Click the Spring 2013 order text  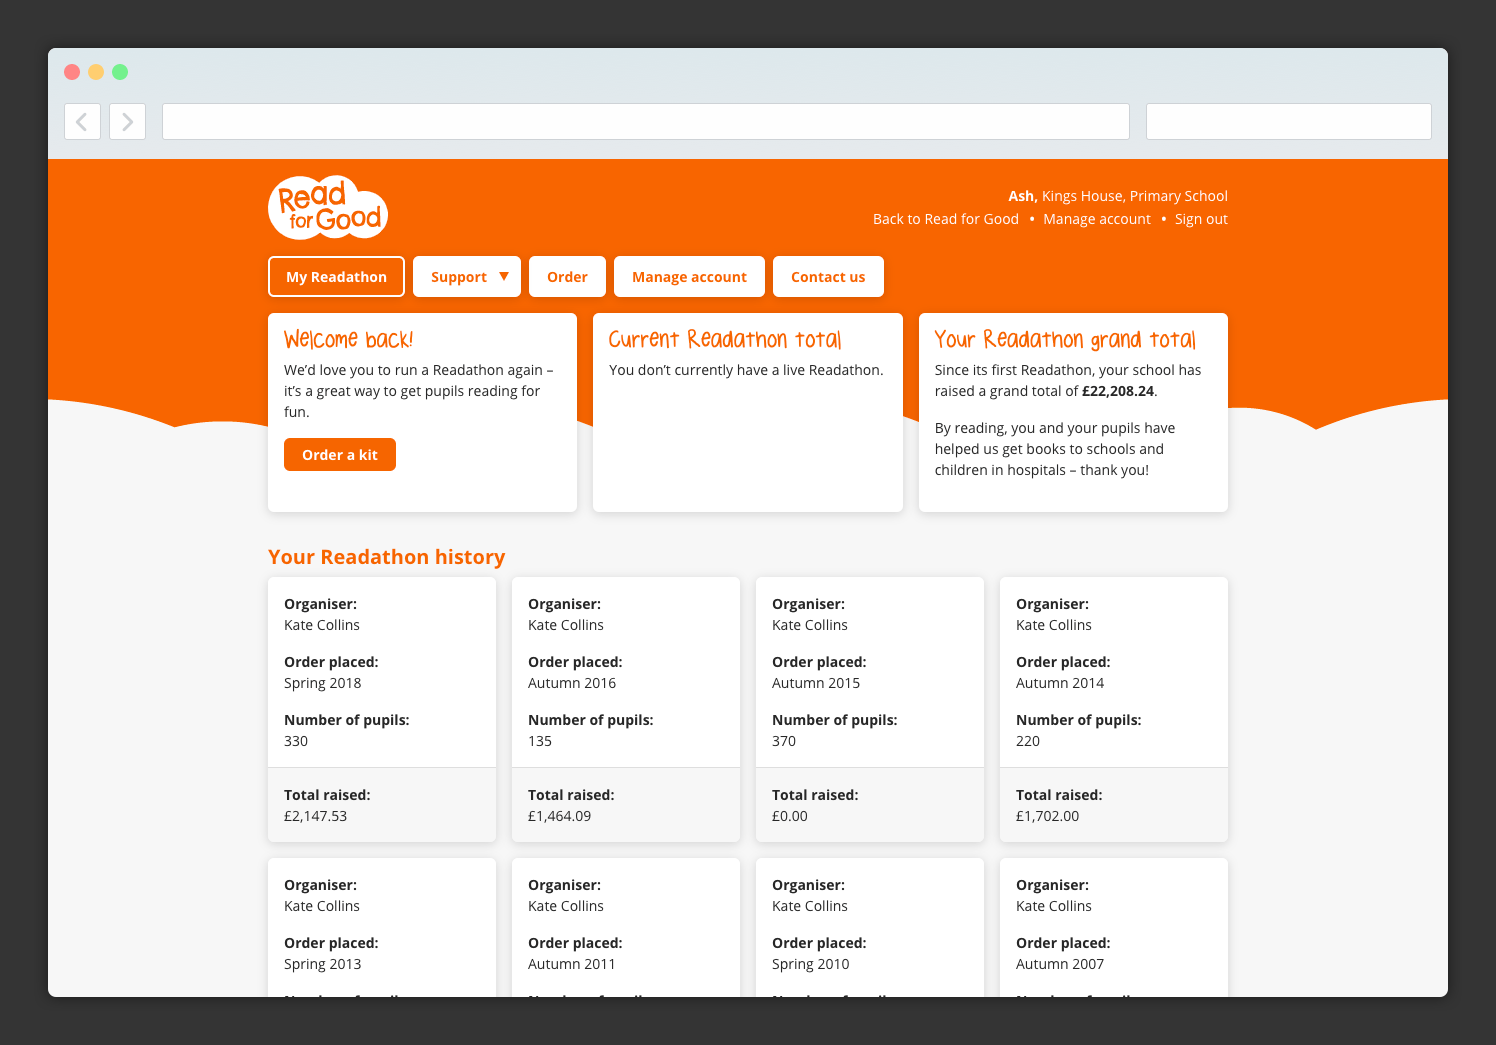click(x=322, y=964)
